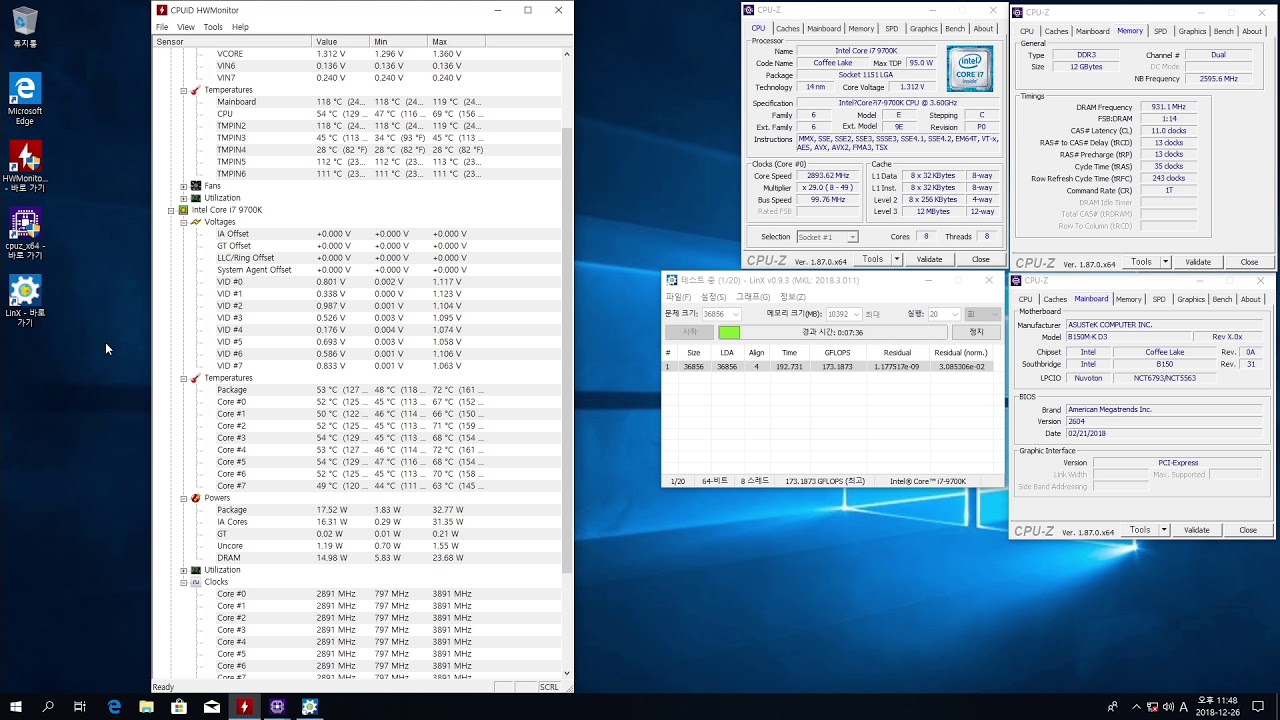Click the Intel Core i7 9700K chip icon
The width and height of the screenshot is (1280, 720).
click(184, 210)
